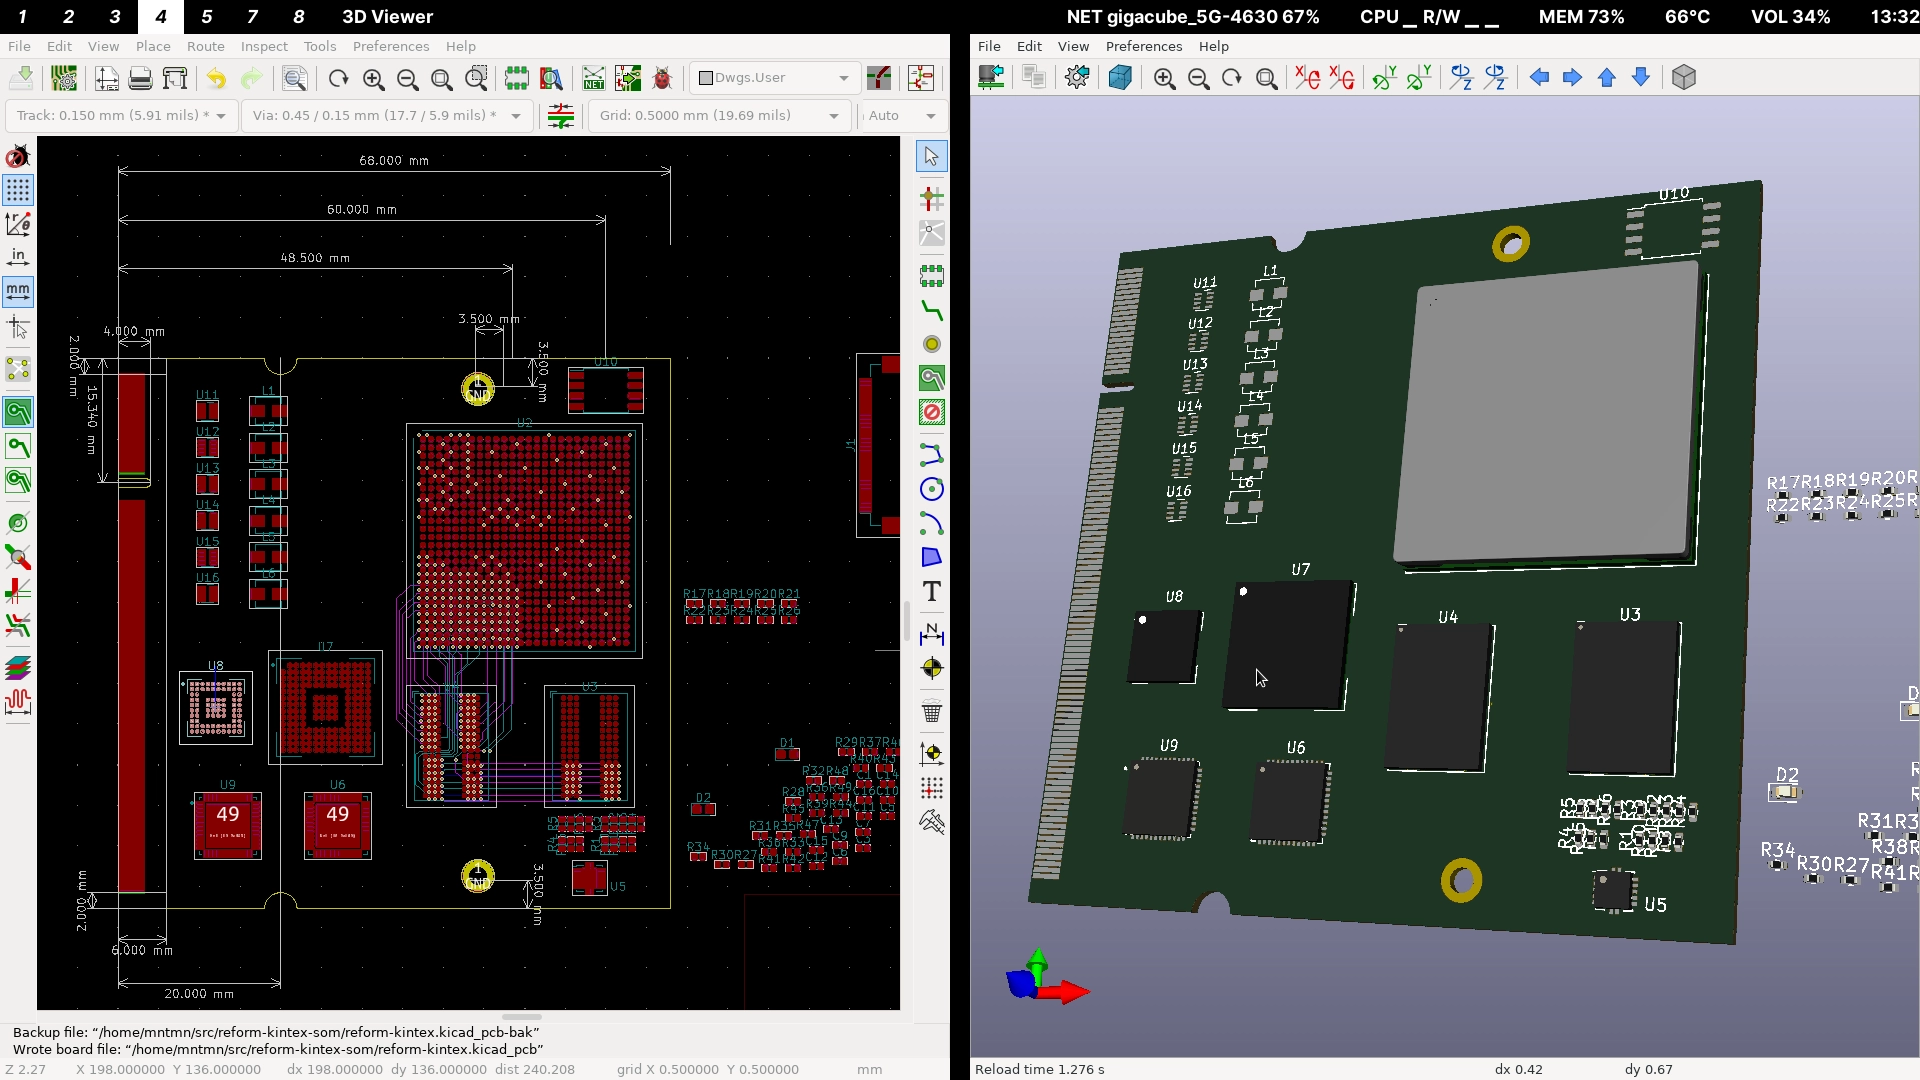Open Board Setup from the toolbar
This screenshot has height=1080, width=1920.
(x=63, y=78)
